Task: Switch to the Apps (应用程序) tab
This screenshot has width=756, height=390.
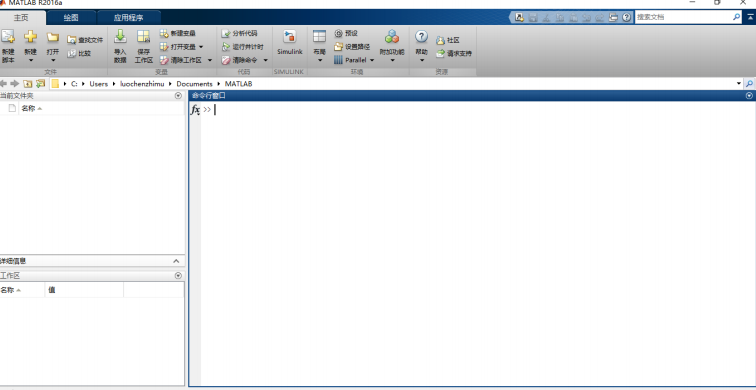Action: [128, 18]
